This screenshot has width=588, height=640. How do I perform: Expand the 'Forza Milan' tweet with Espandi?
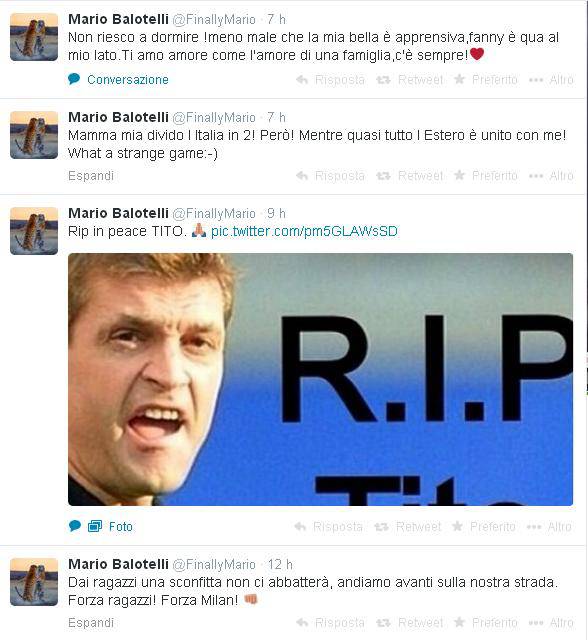(x=91, y=623)
